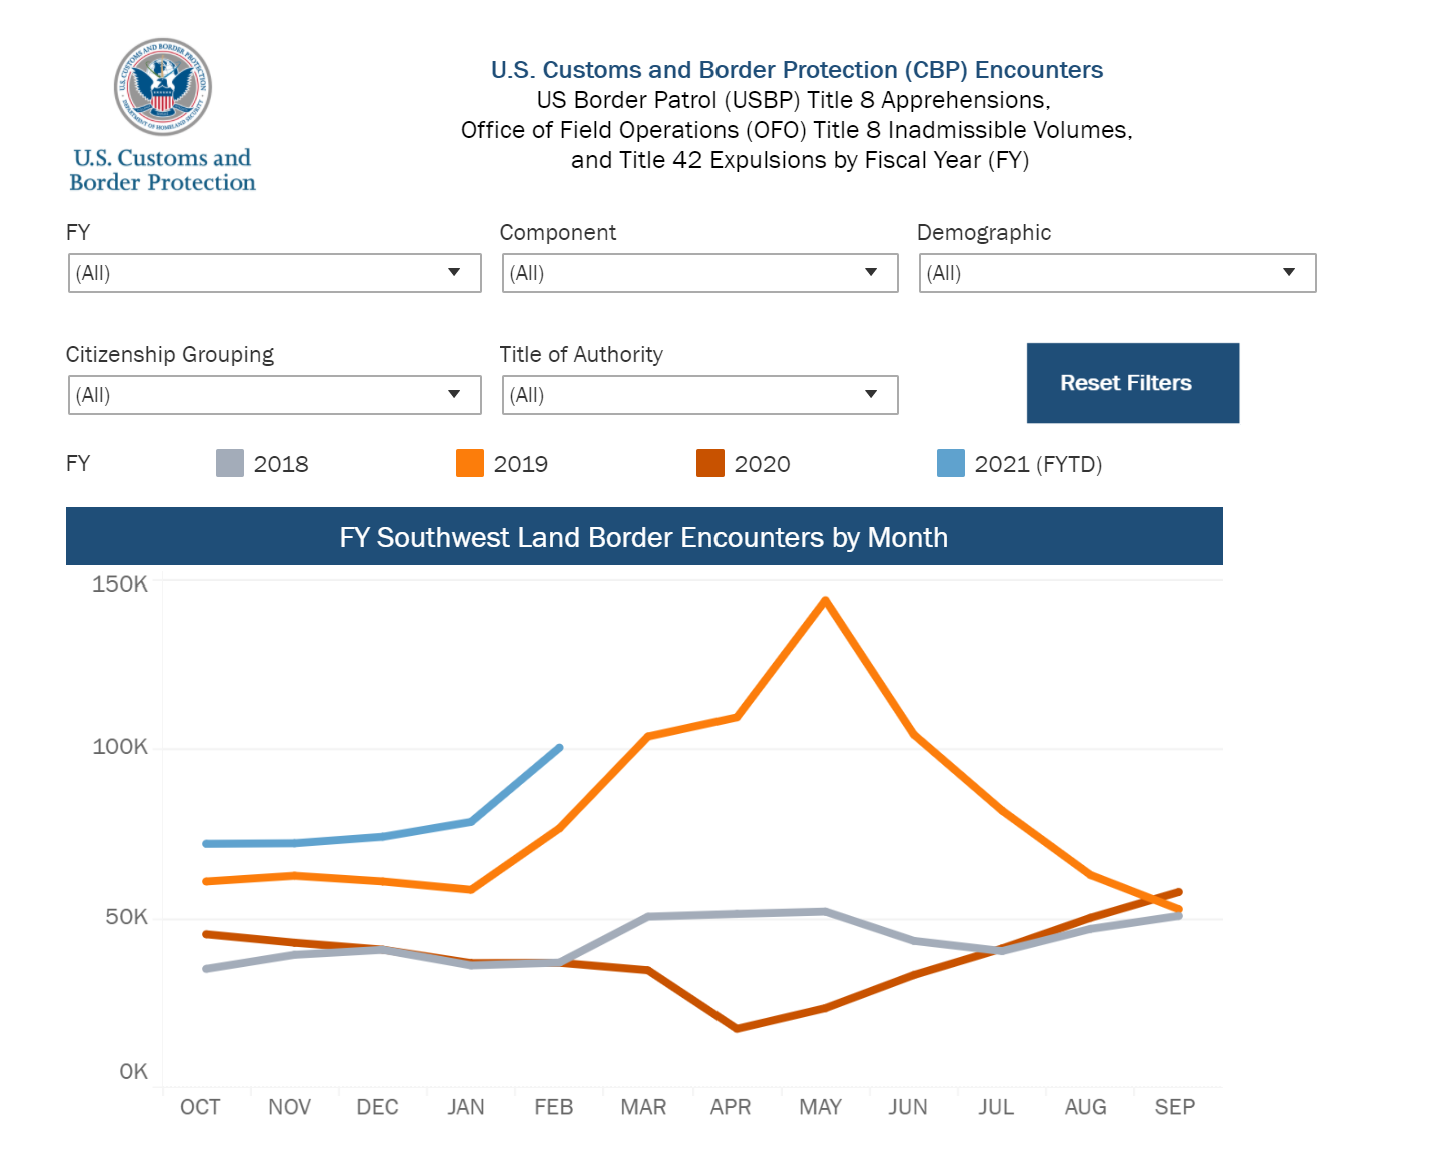The width and height of the screenshot is (1430, 1168).
Task: Click the CBP Encounters title heading
Action: click(x=796, y=70)
